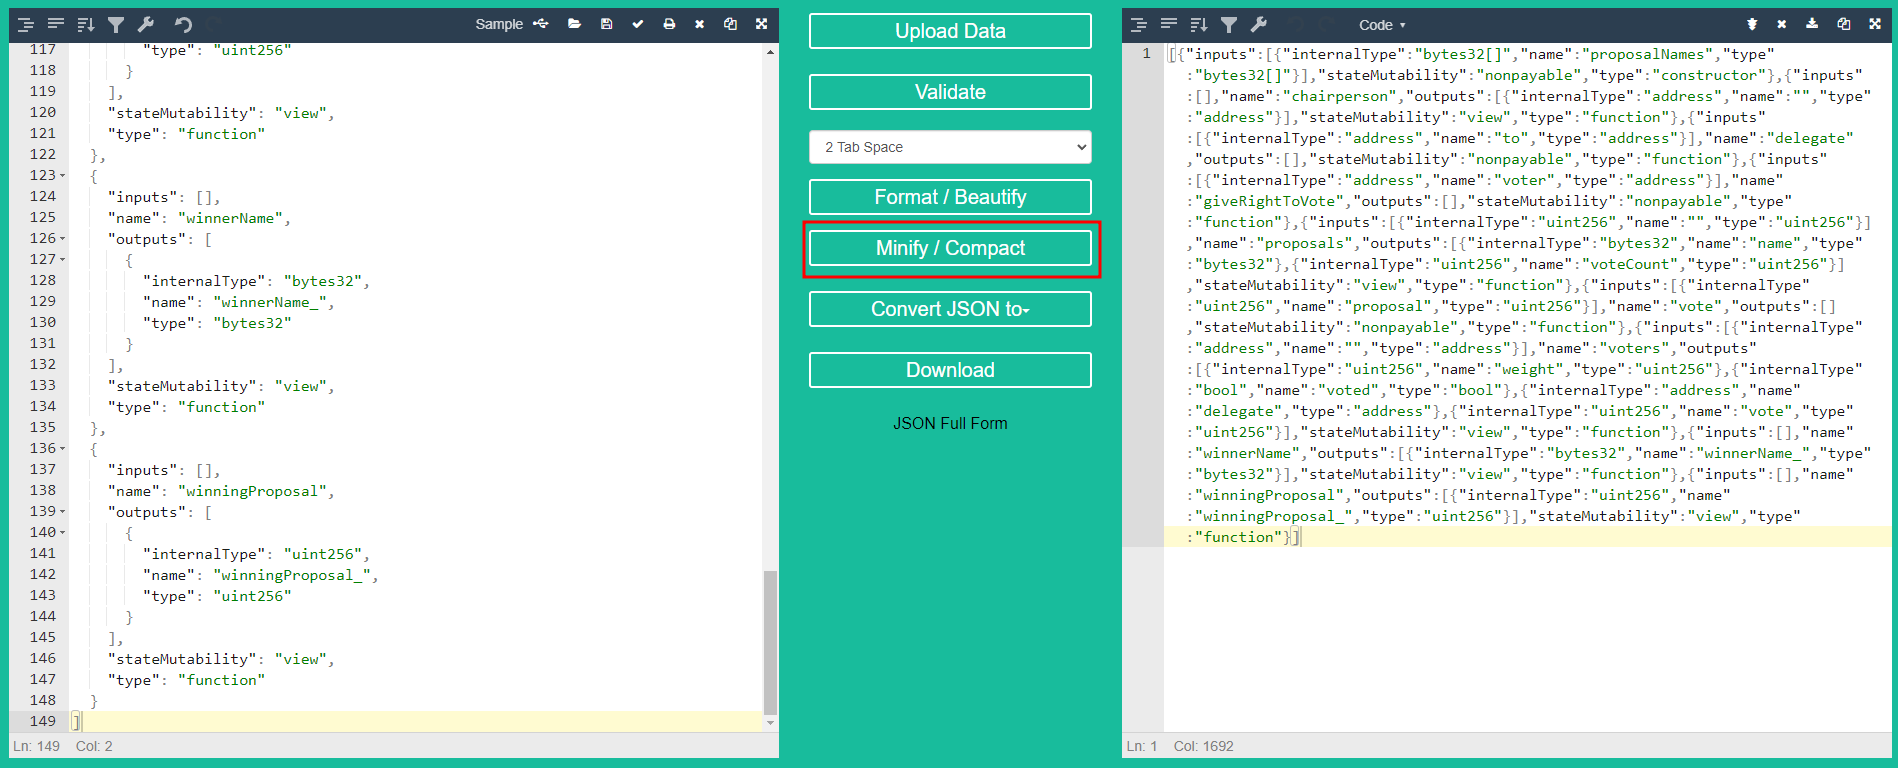Click the Format / Beautify button
Image resolution: width=1898 pixels, height=769 pixels.
(x=950, y=197)
